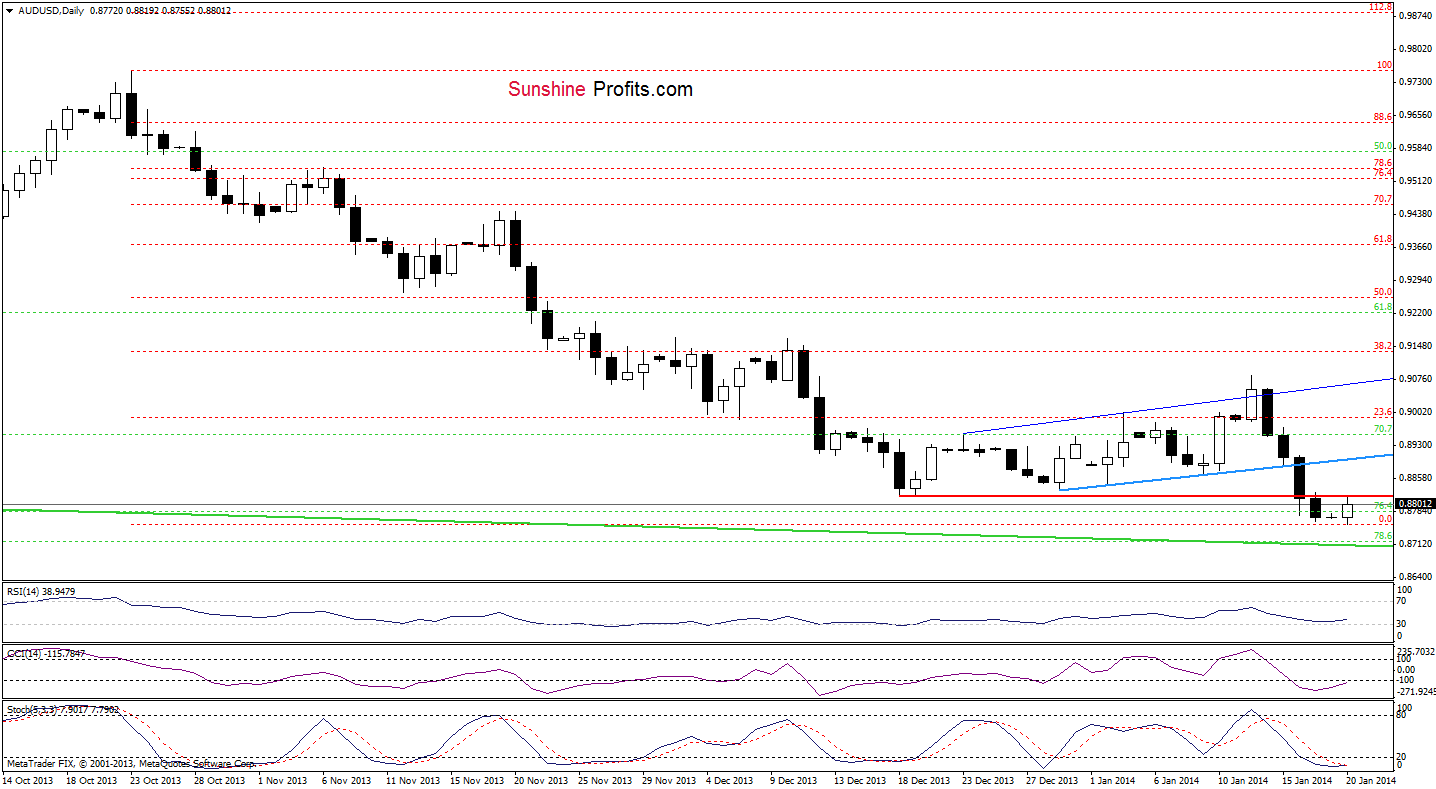Click the 9 Dec 2013 date label
The width and height of the screenshot is (1436, 789).
[x=795, y=780]
